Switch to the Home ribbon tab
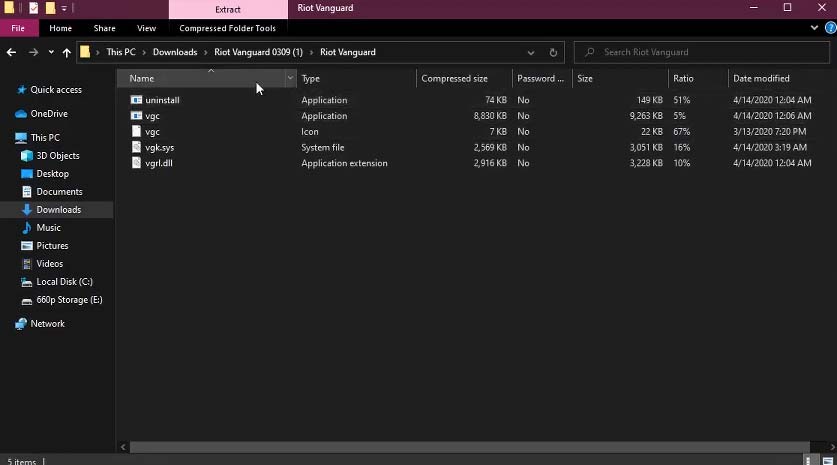Screen dimensions: 837x465 [60, 28]
